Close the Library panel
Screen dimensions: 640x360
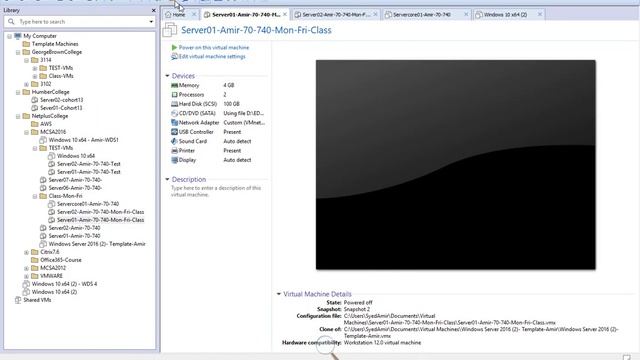153,10
